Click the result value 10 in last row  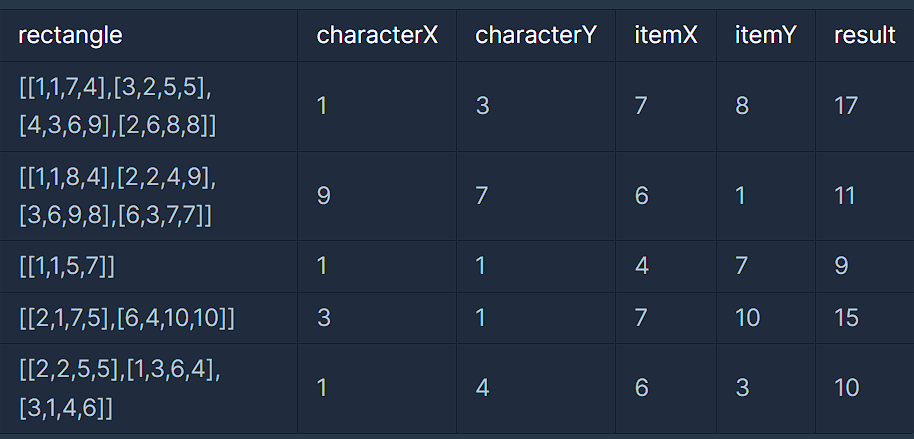point(847,388)
